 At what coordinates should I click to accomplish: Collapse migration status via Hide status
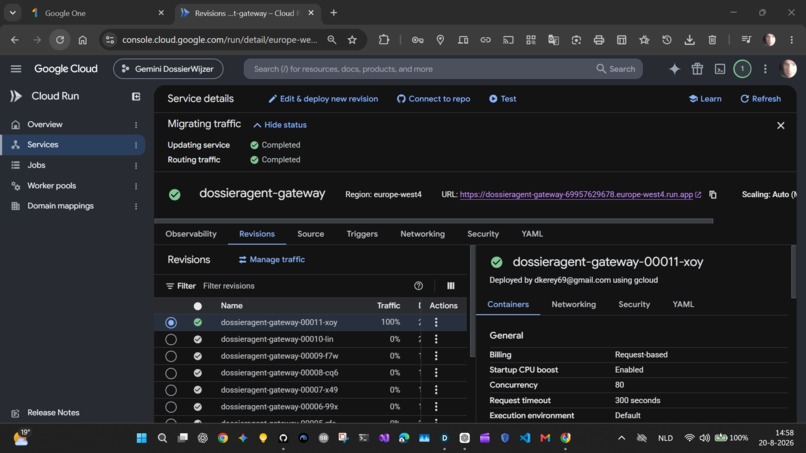(280, 125)
